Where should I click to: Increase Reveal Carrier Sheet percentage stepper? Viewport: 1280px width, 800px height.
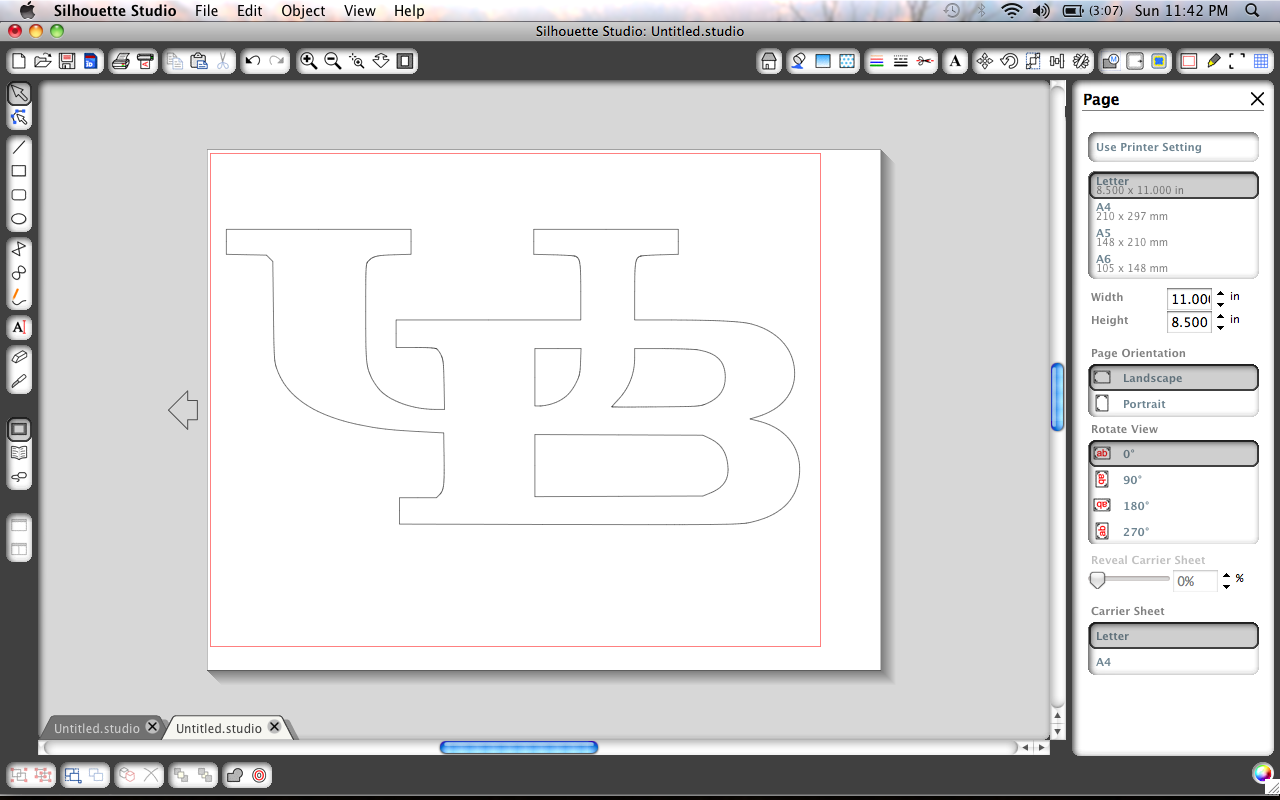[x=1227, y=575]
